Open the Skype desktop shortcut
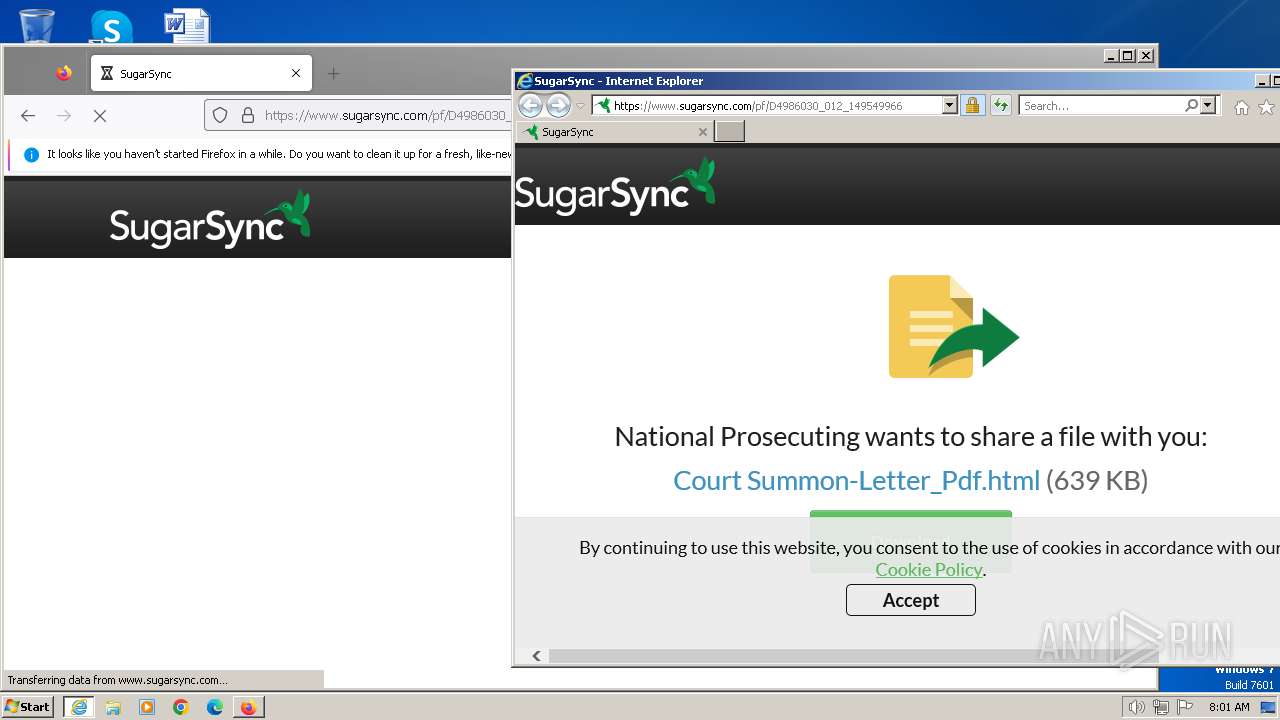Screen dimensions: 1280x720 pos(111,25)
